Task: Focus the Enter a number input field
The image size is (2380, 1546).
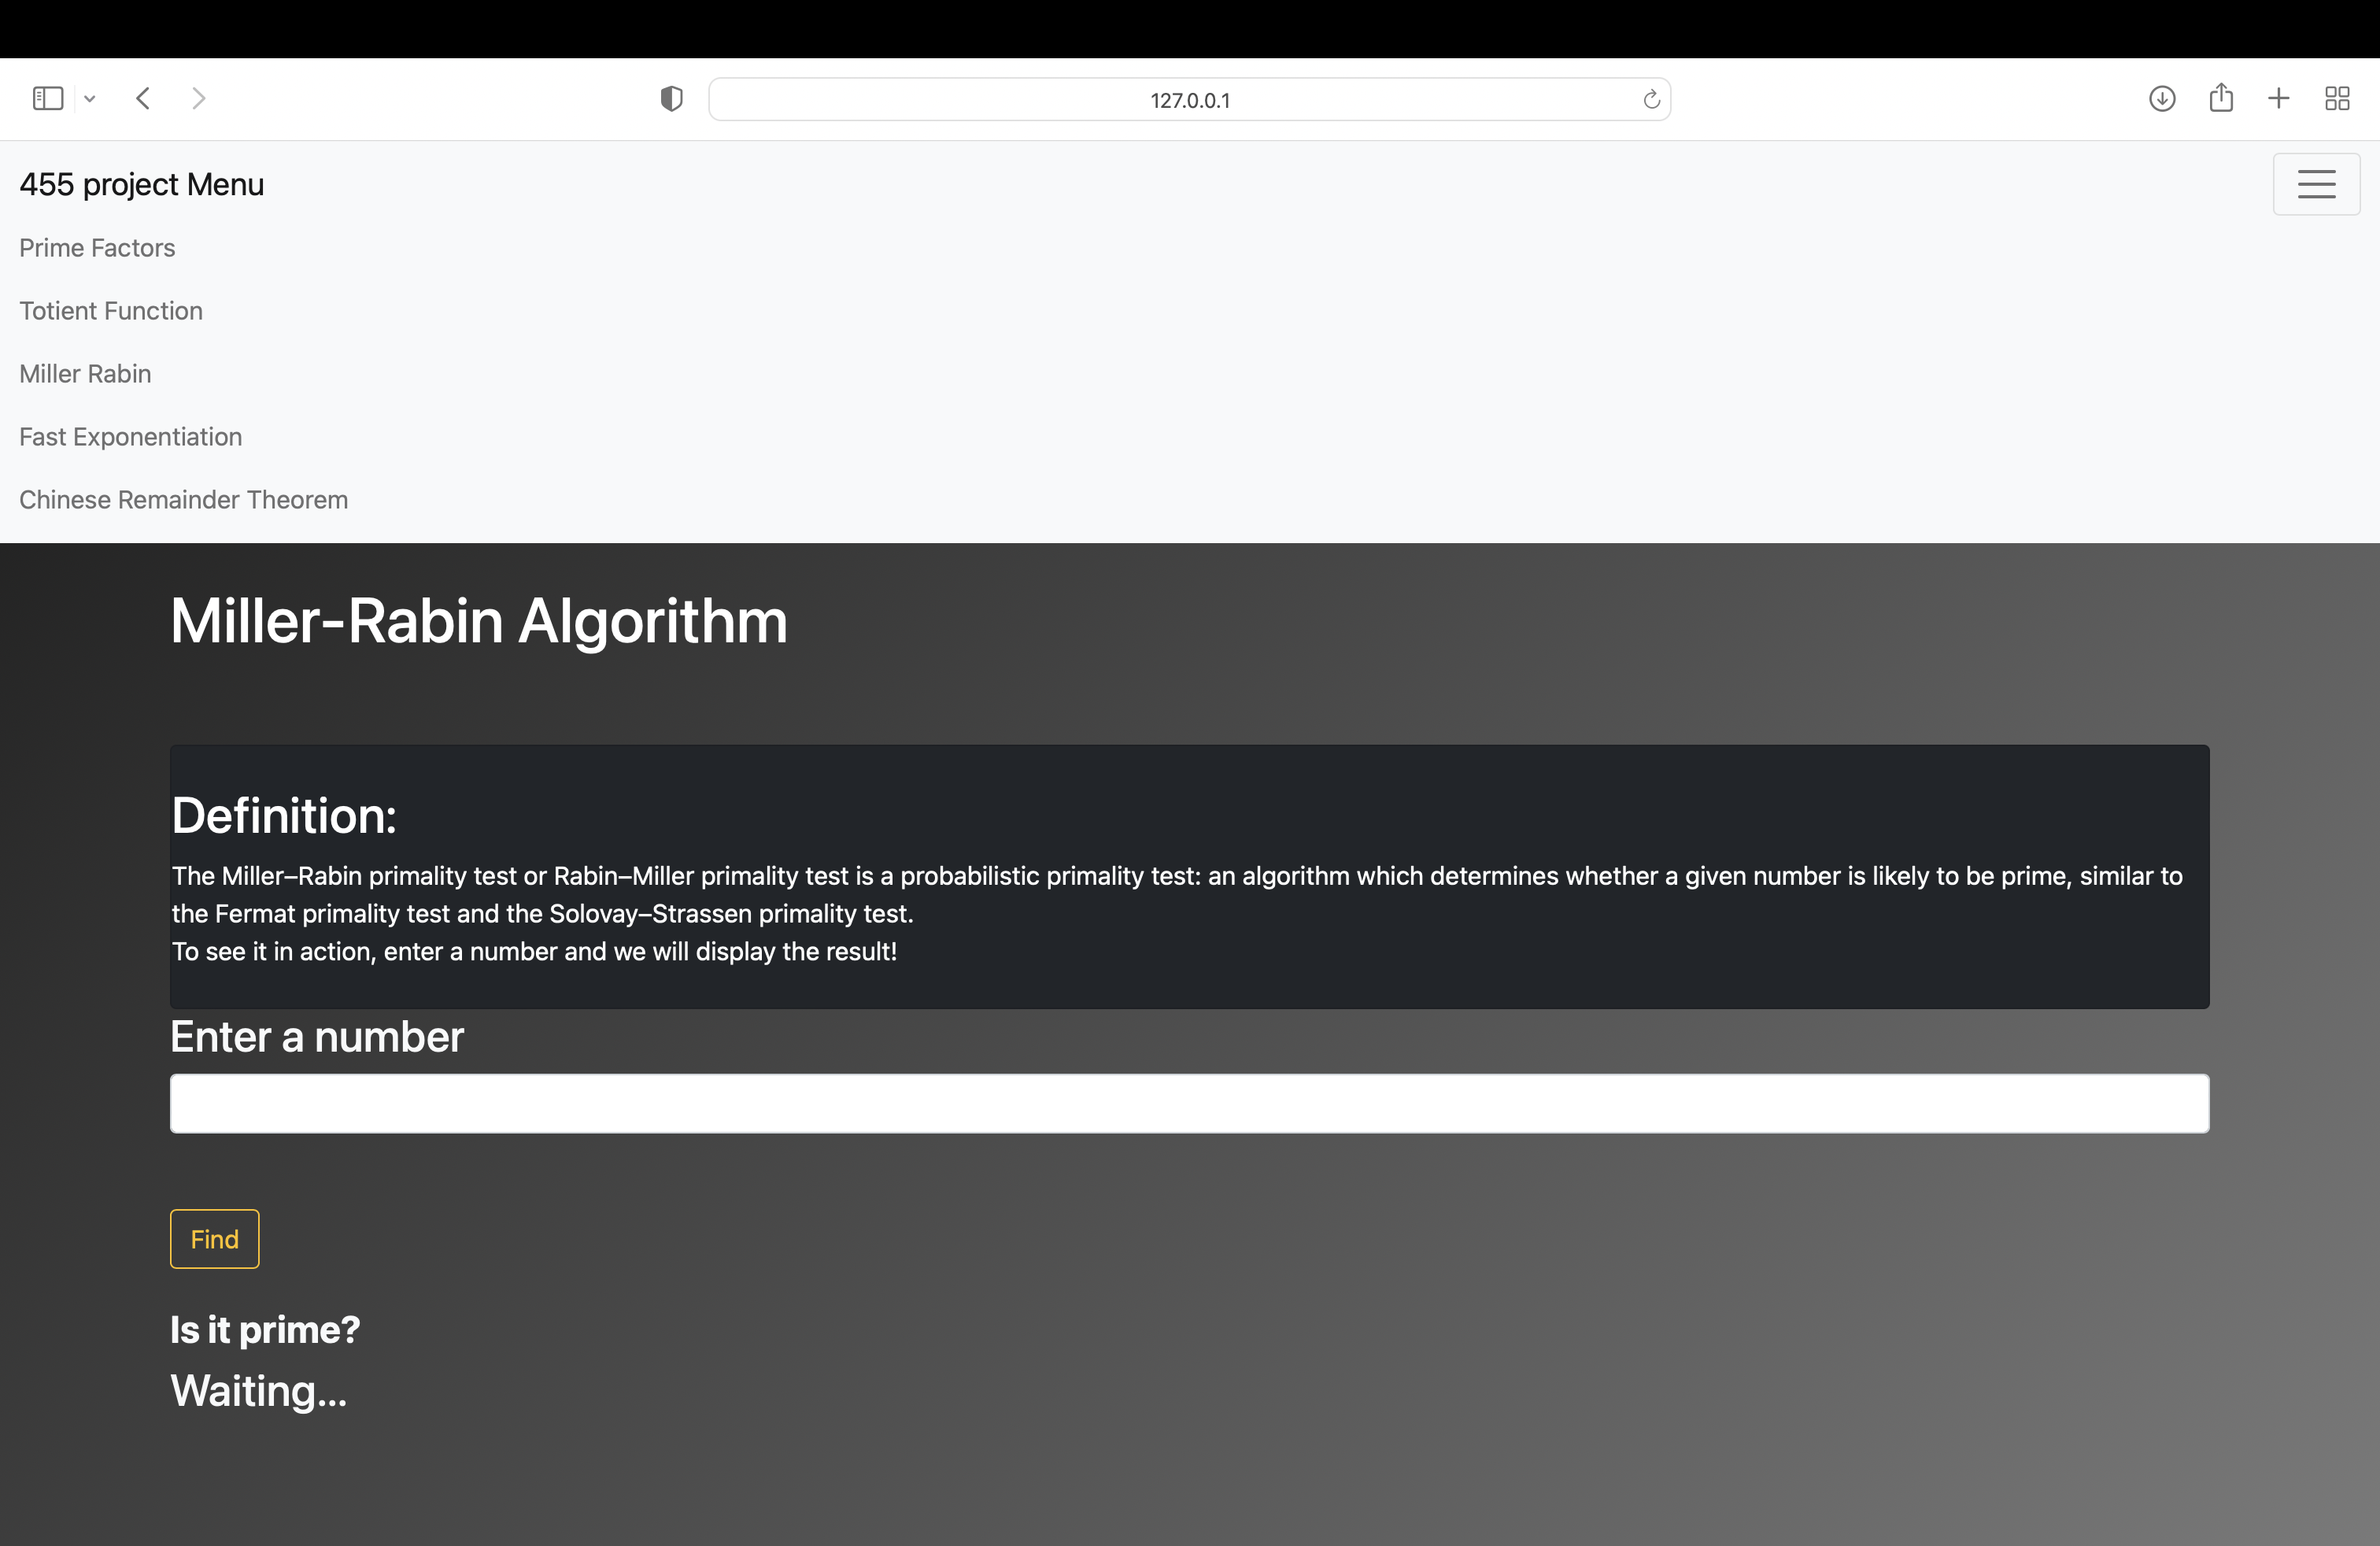Action: point(1189,1103)
